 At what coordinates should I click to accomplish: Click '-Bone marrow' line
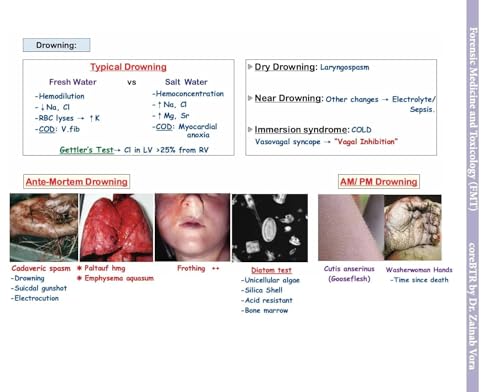pos(264,311)
